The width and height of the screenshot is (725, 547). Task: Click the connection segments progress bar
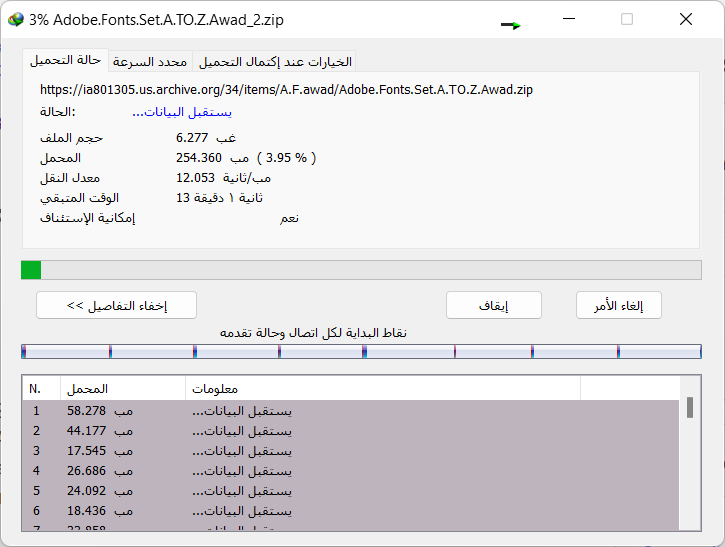pos(360,351)
